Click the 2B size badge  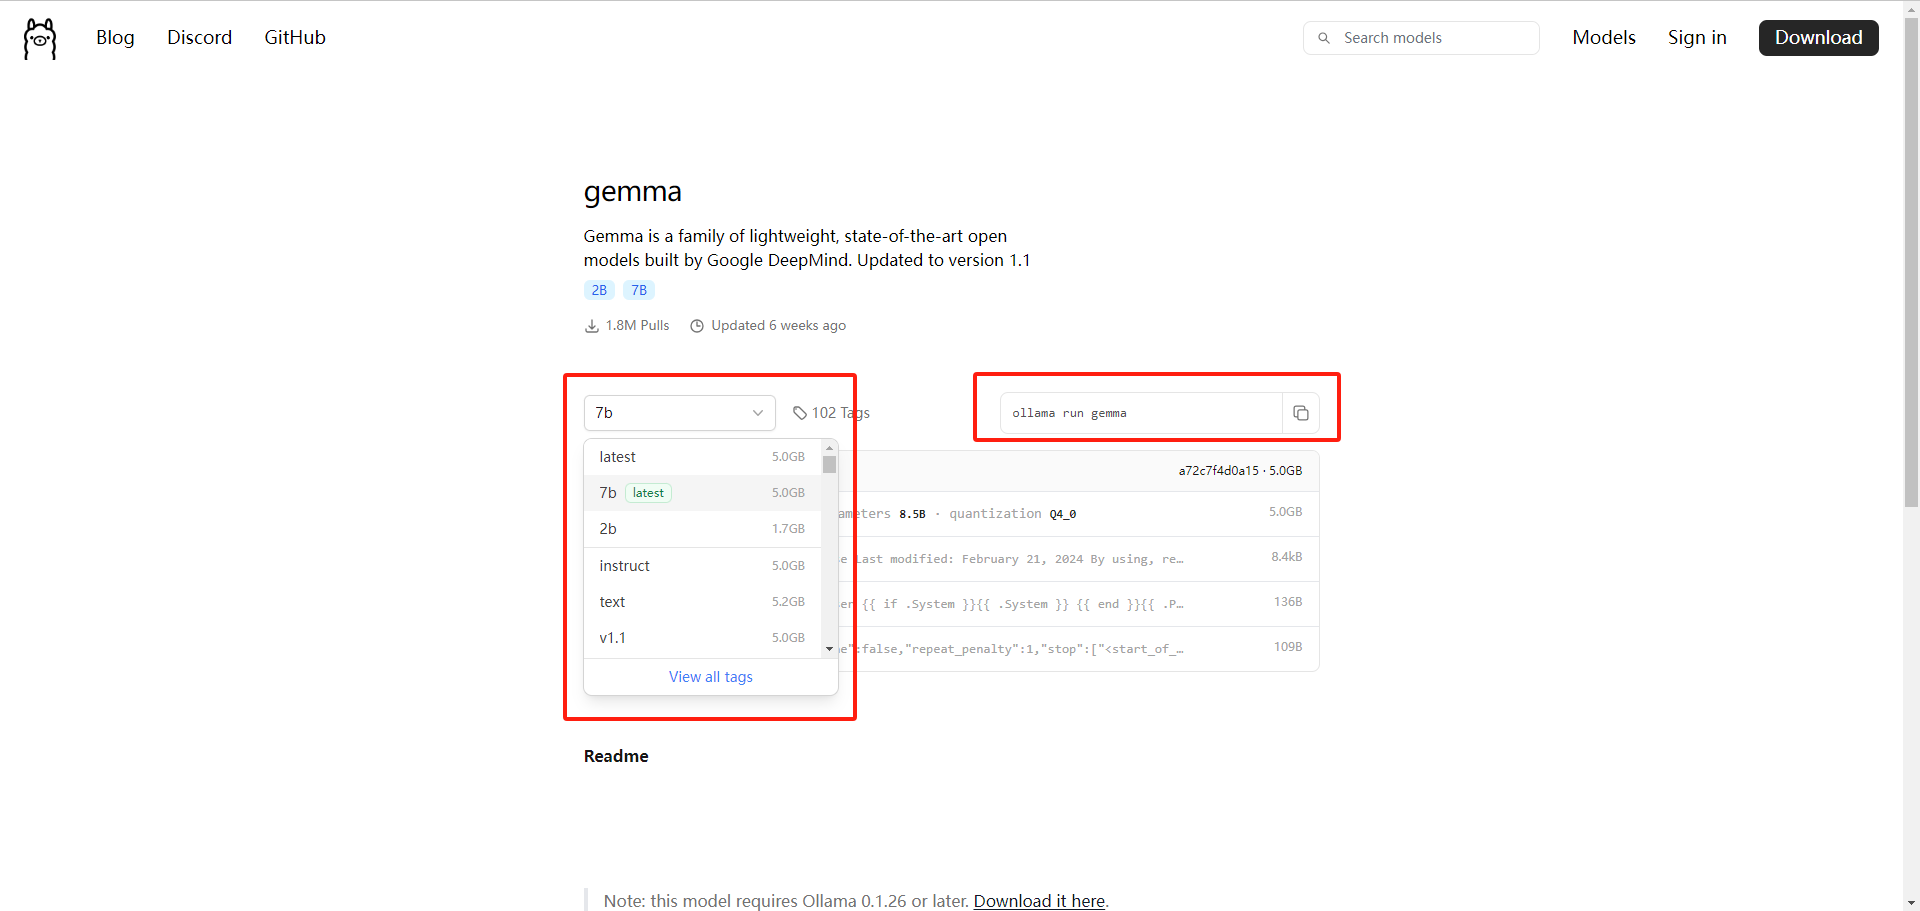point(599,290)
